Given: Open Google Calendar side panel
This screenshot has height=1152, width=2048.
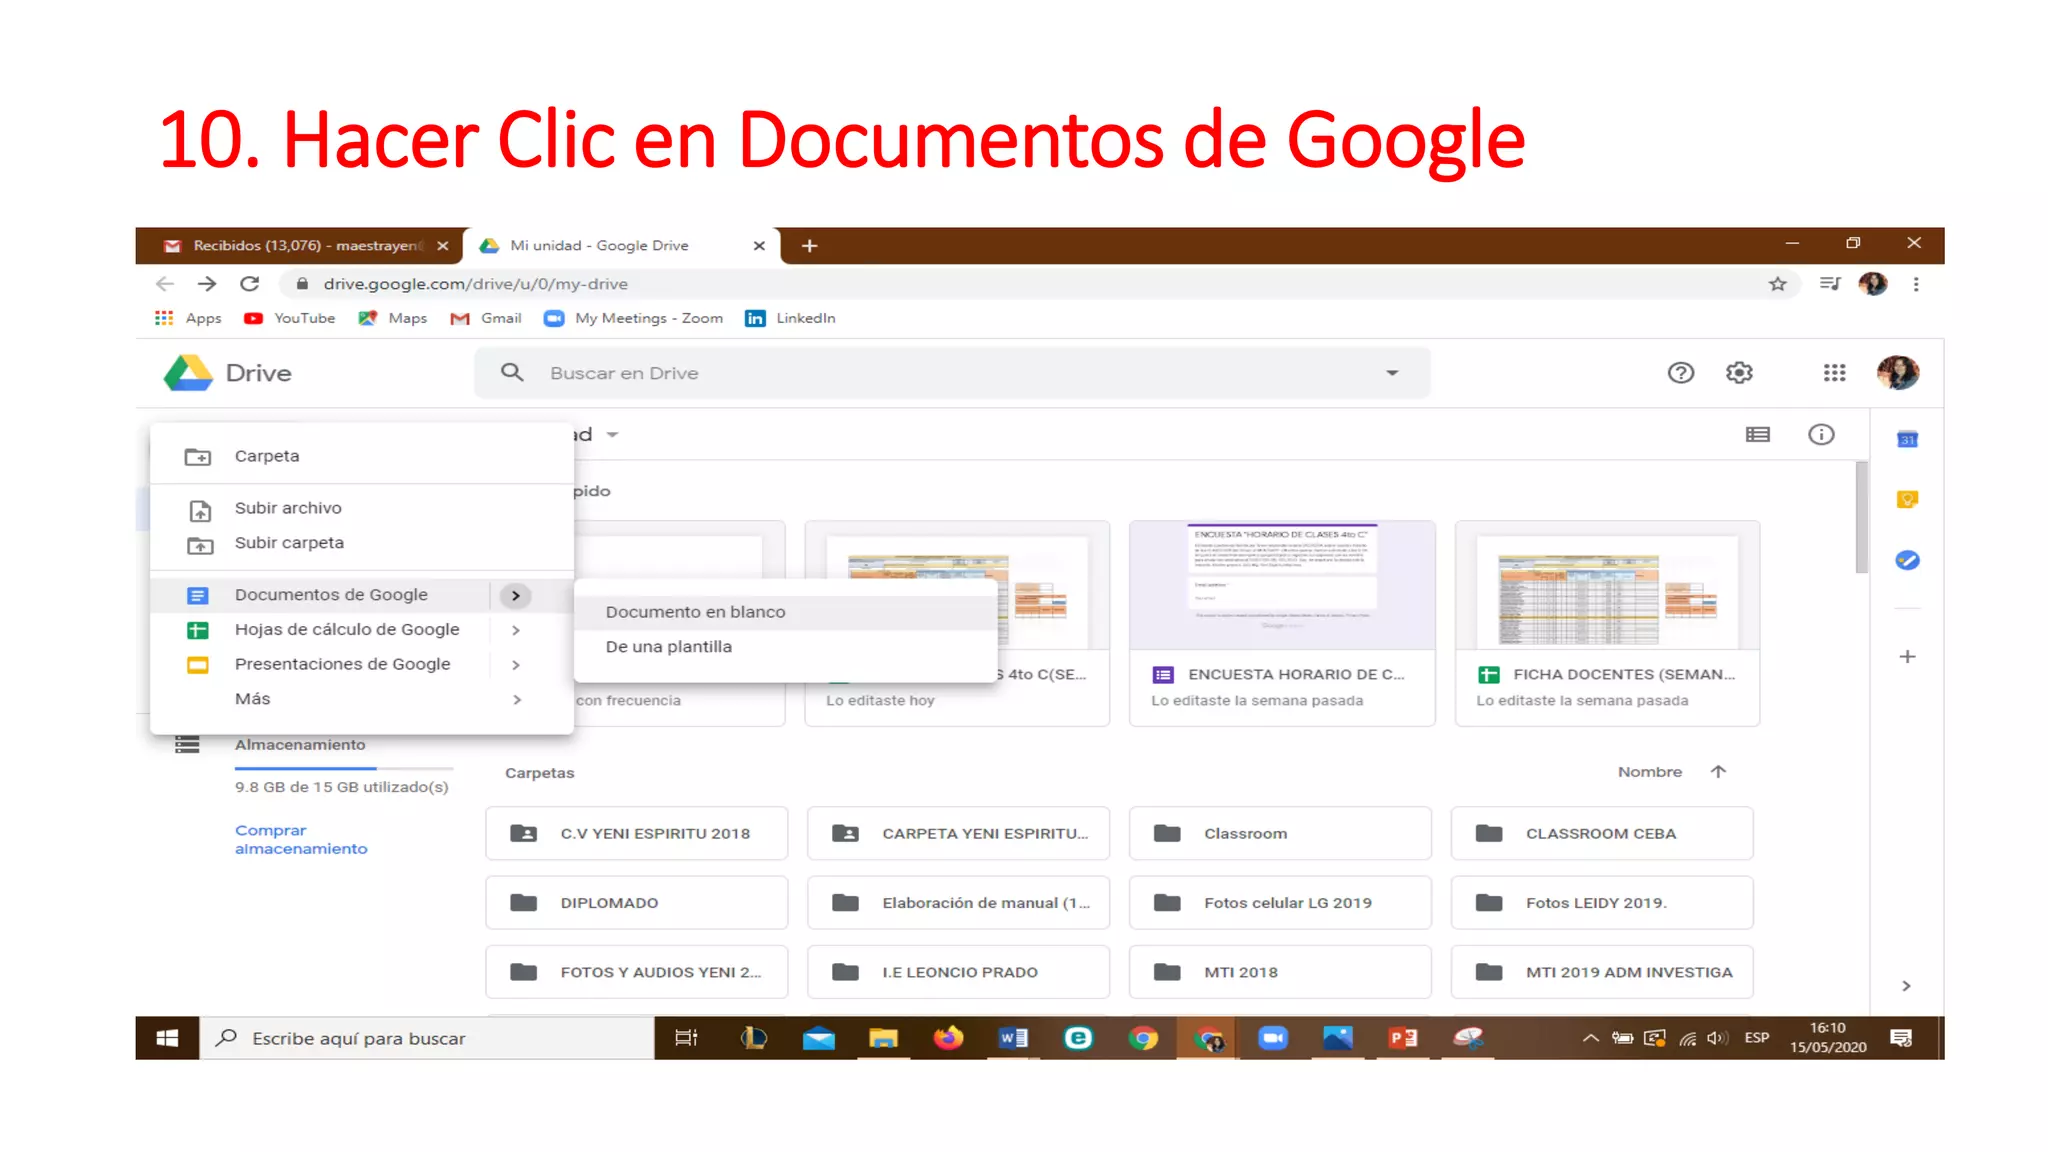Looking at the screenshot, I should (x=1907, y=439).
